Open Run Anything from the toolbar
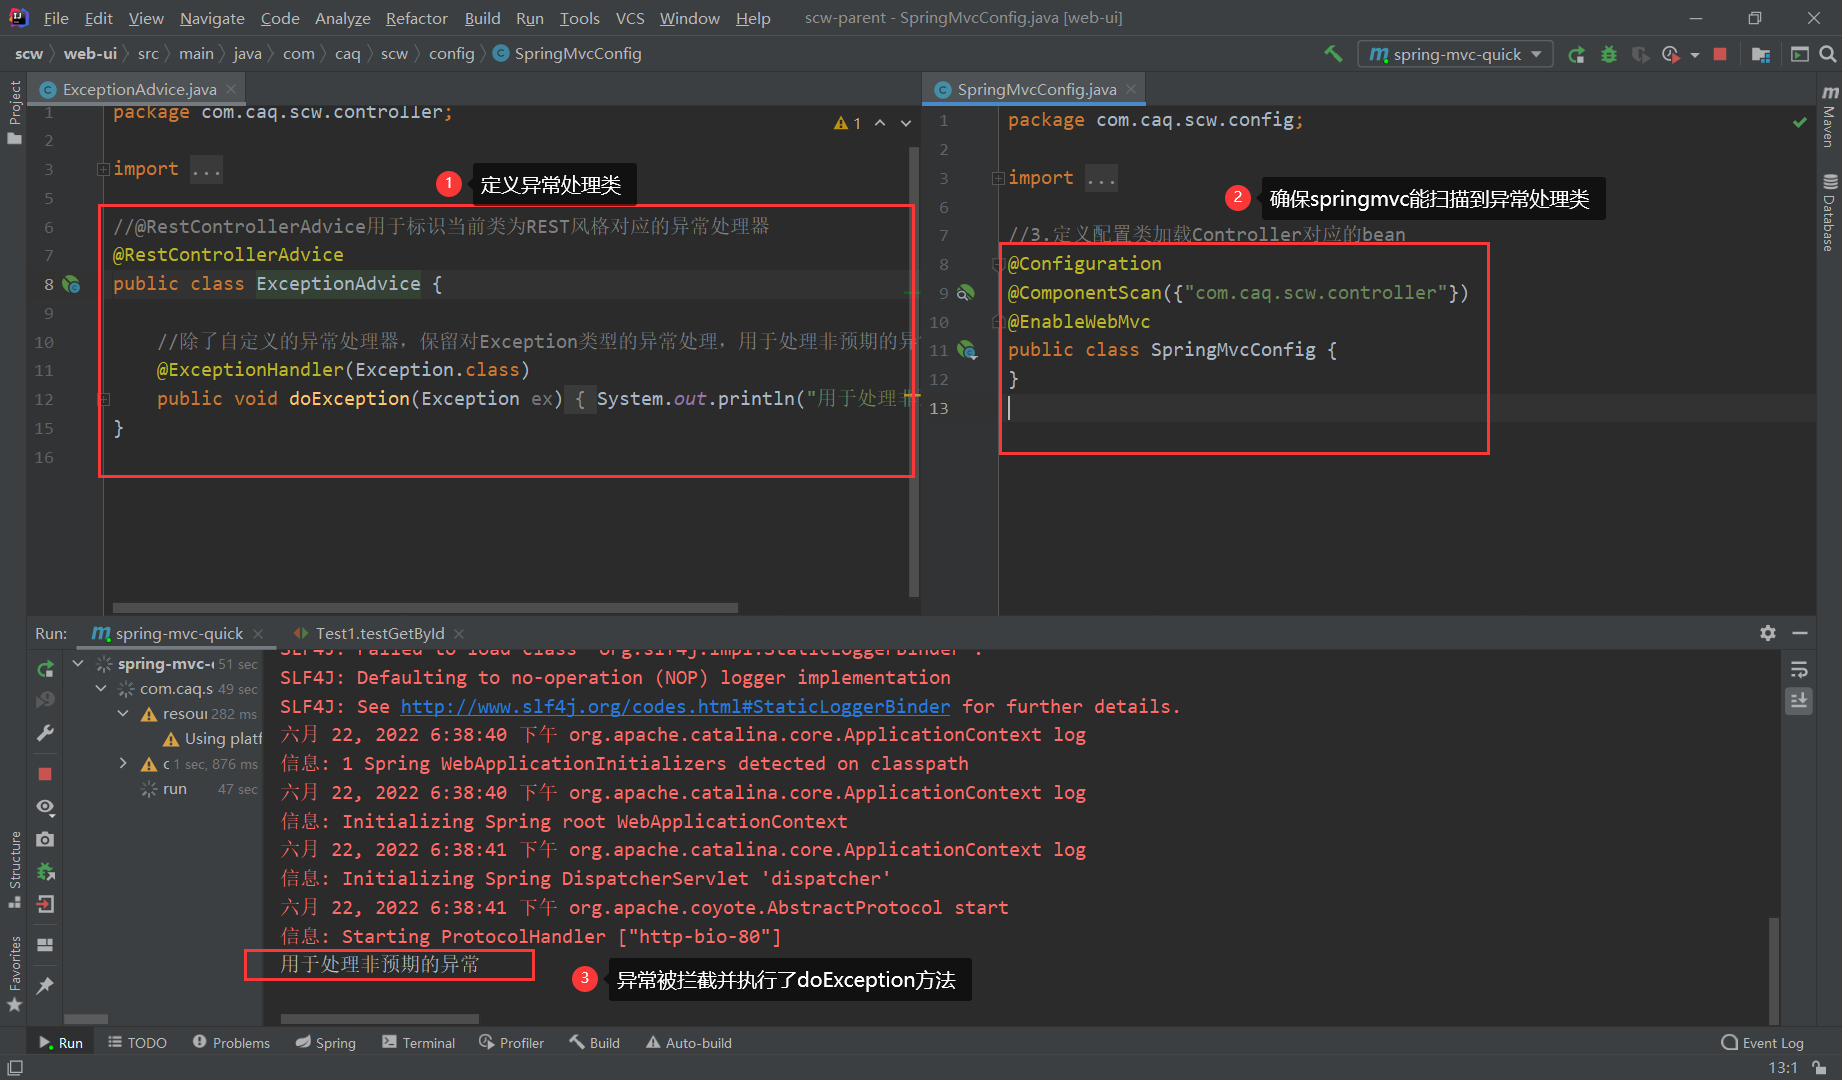This screenshot has width=1842, height=1080. pos(1799,54)
